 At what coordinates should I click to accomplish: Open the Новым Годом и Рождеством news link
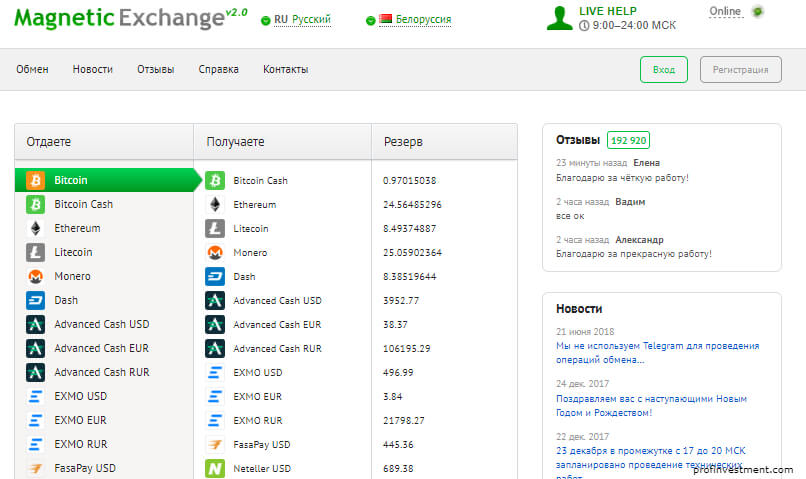tap(651, 406)
